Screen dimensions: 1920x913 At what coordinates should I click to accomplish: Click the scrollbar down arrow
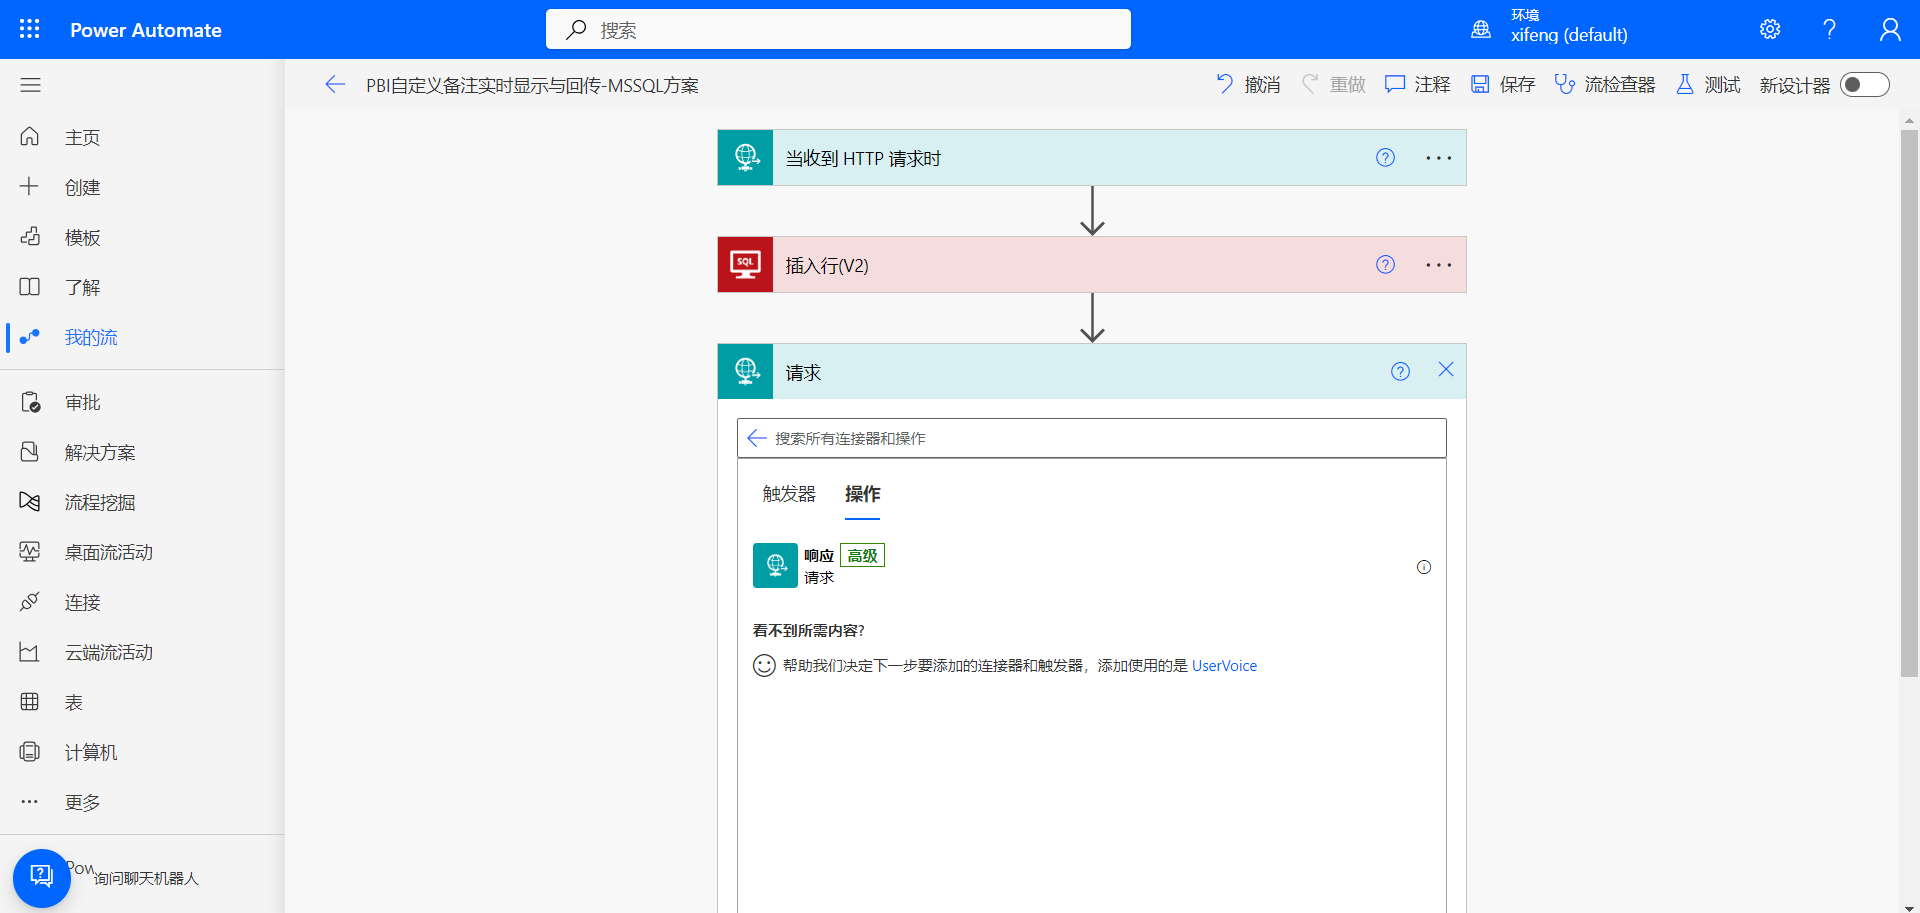tap(1909, 908)
